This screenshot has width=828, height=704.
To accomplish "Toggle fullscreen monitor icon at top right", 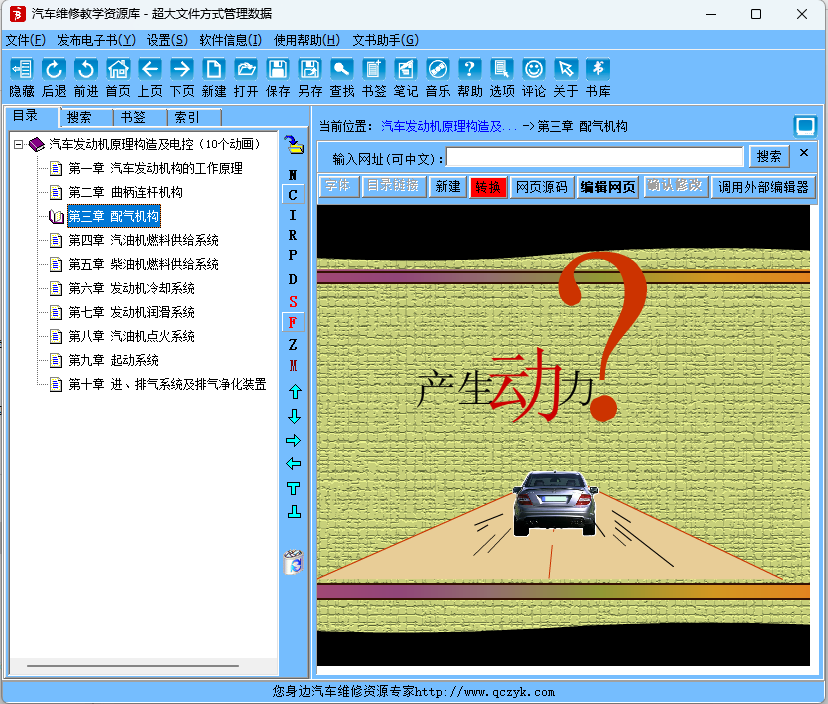I will click(x=805, y=126).
